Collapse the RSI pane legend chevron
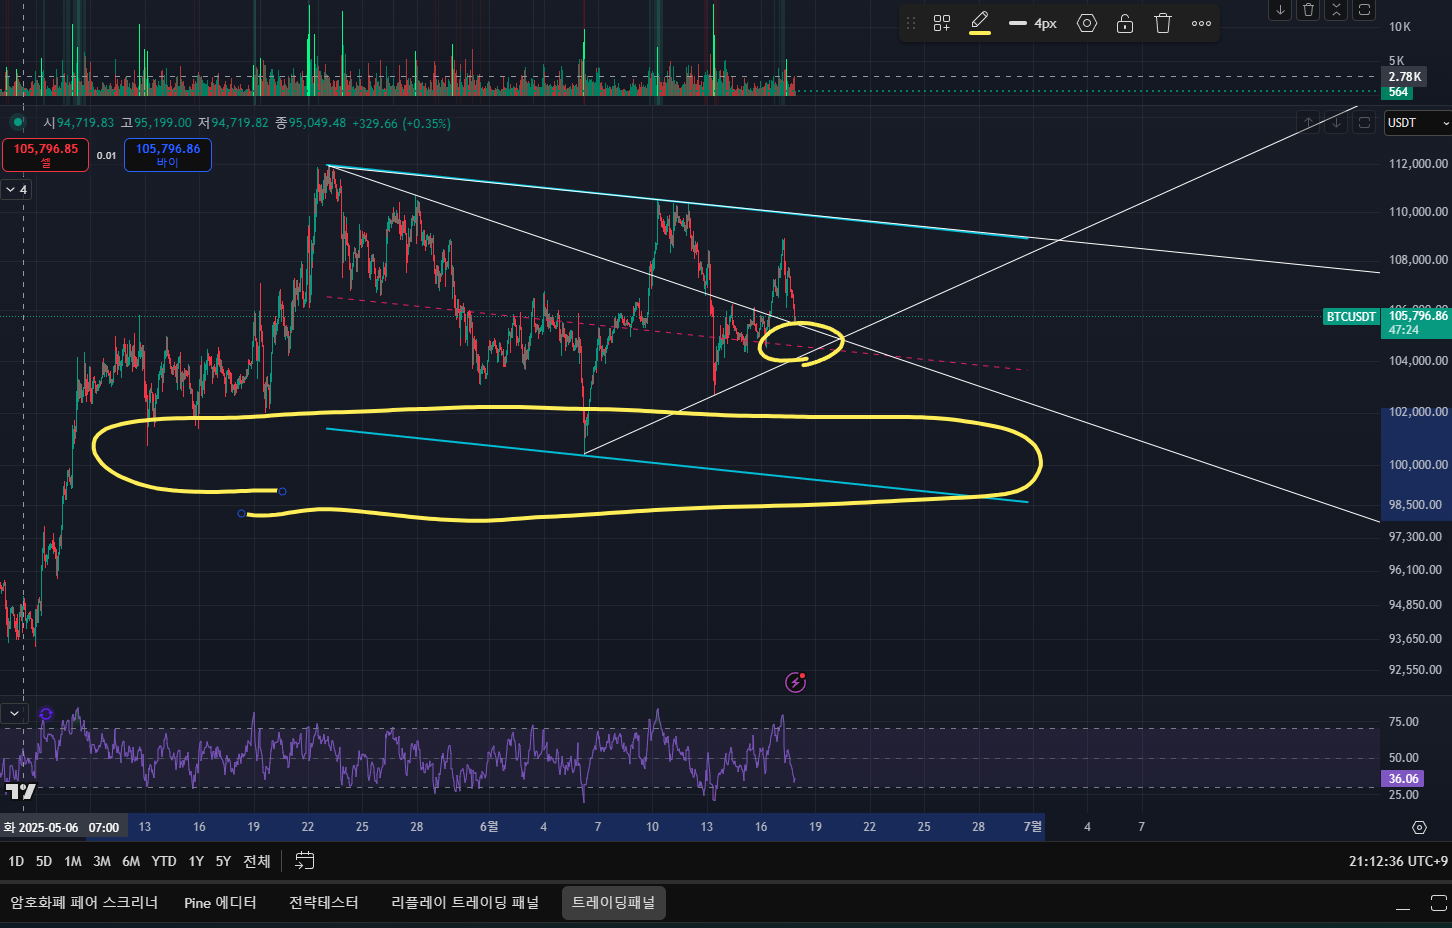The image size is (1452, 928). (x=14, y=714)
